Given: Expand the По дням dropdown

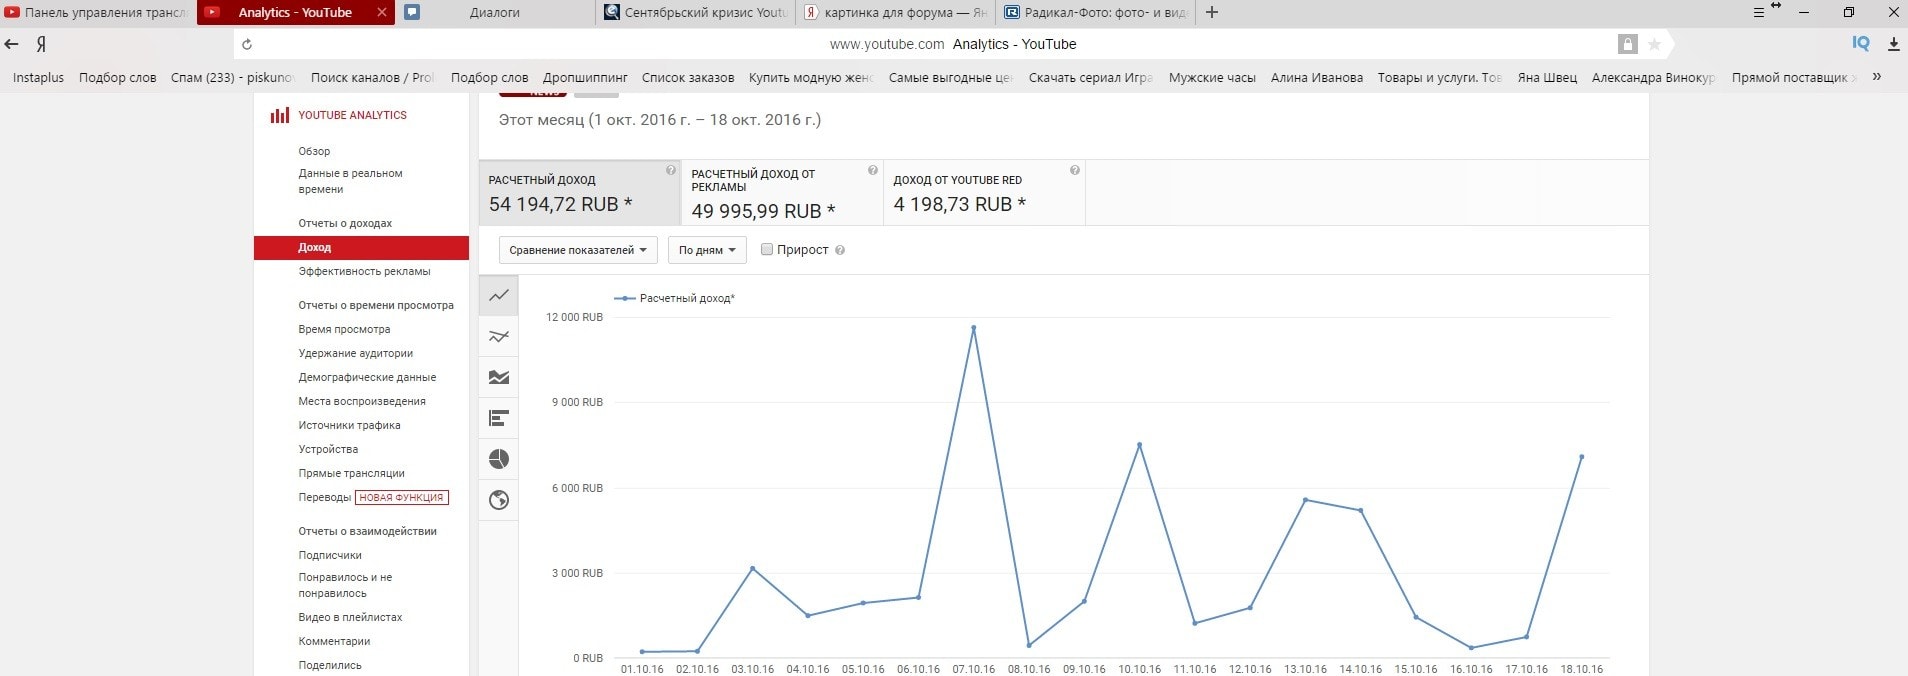Looking at the screenshot, I should (707, 250).
